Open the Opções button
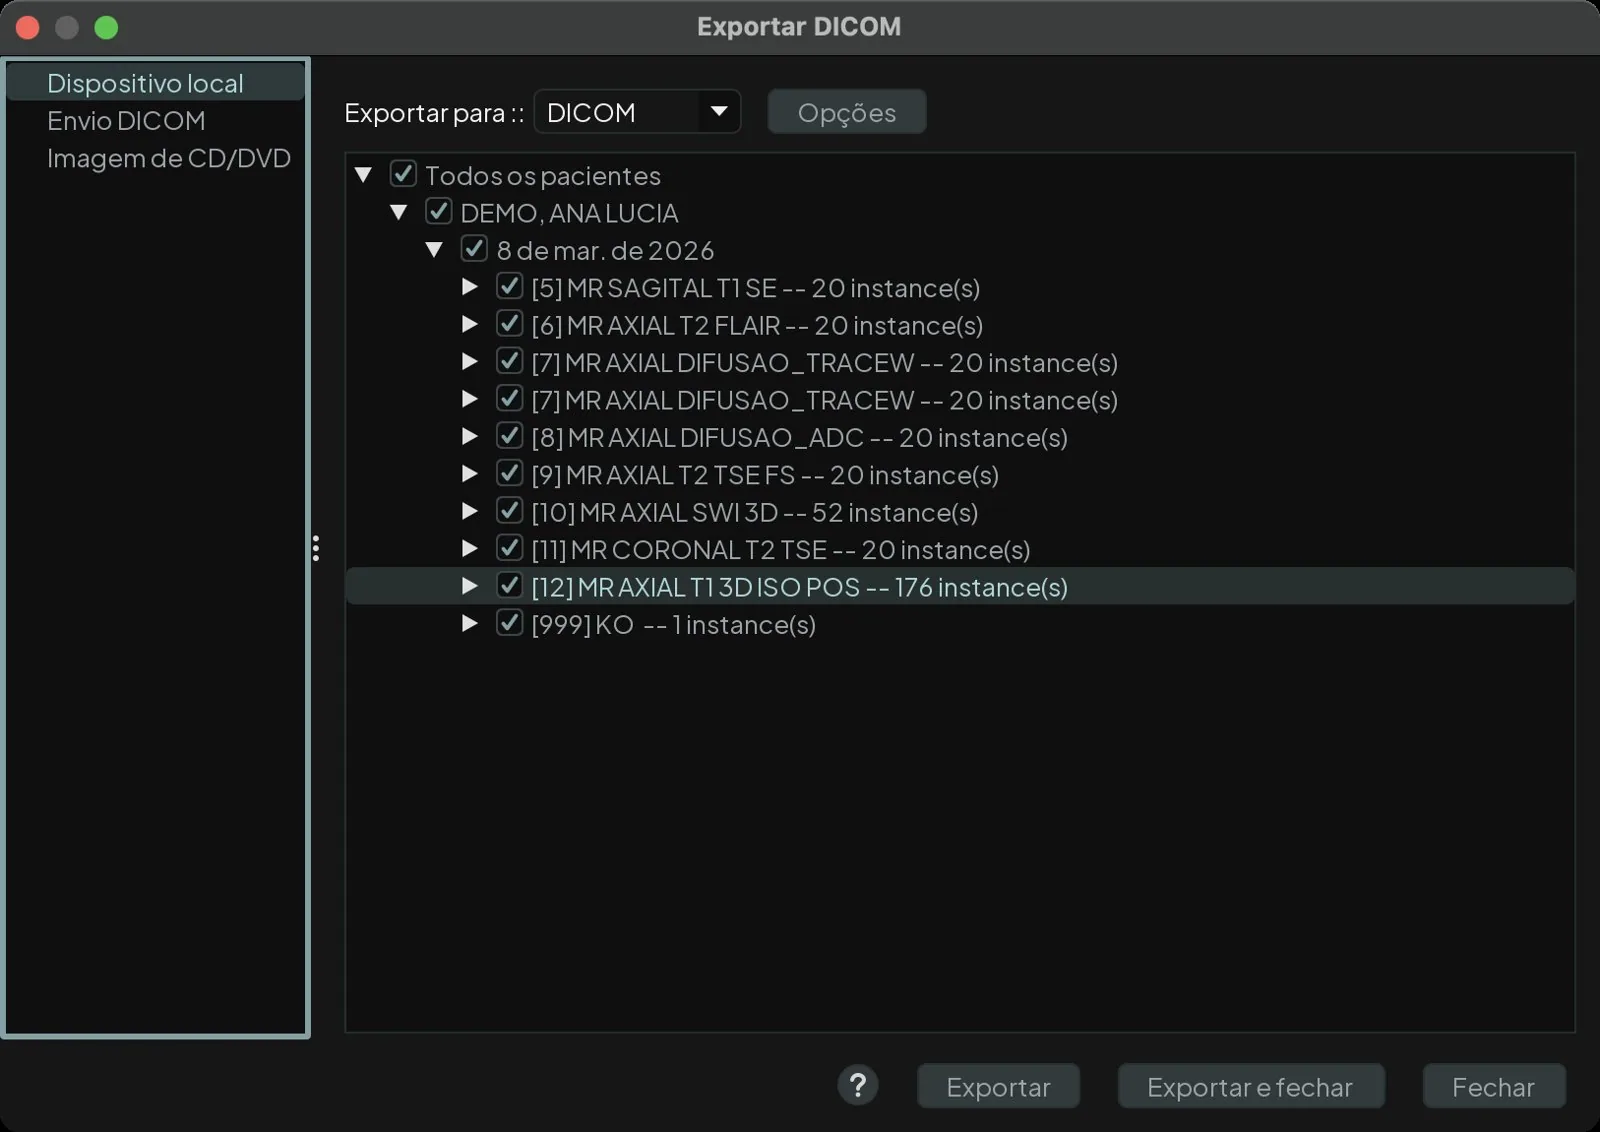 (x=847, y=112)
